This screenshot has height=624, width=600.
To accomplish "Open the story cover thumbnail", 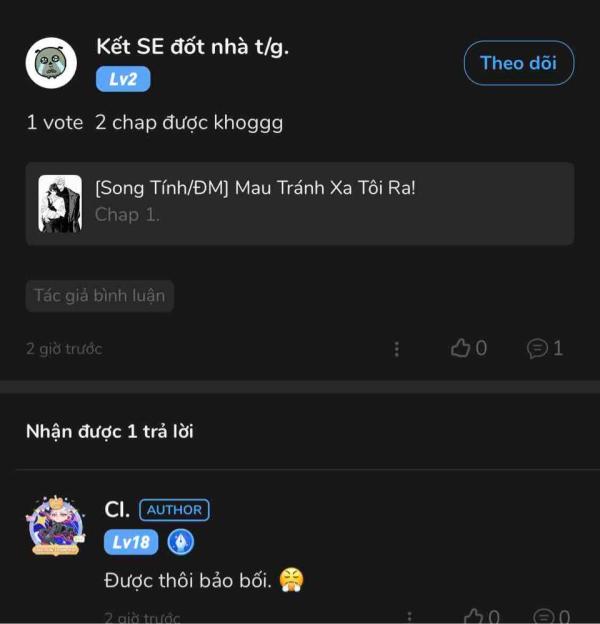I will (x=60, y=204).
